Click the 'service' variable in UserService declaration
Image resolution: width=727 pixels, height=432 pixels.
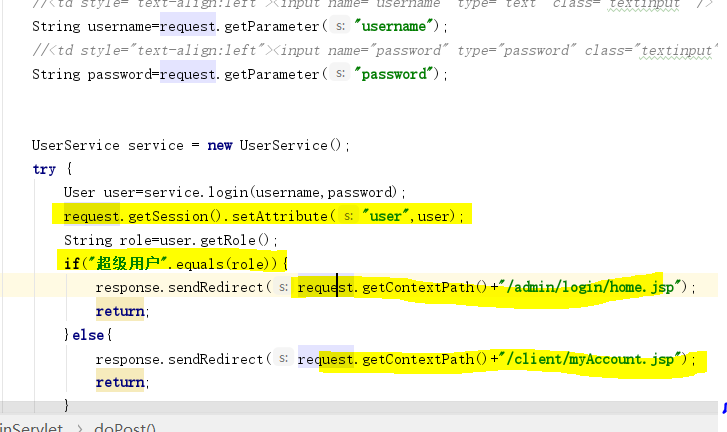pos(156,146)
